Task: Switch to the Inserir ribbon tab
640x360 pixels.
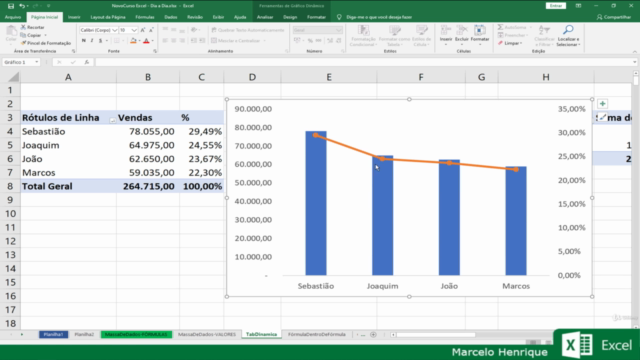Action: (74, 17)
